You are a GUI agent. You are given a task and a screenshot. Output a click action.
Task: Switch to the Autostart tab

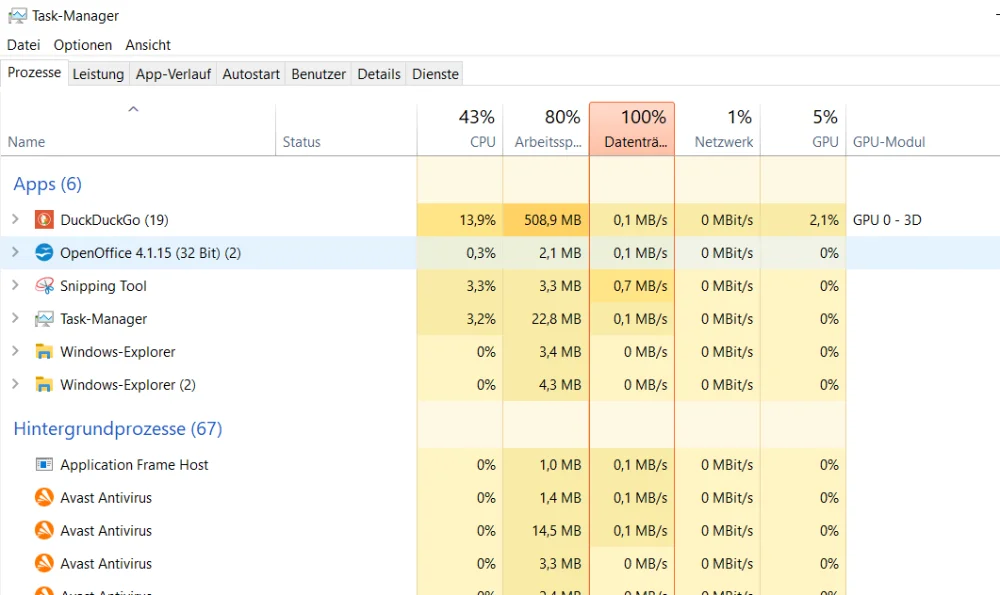251,74
